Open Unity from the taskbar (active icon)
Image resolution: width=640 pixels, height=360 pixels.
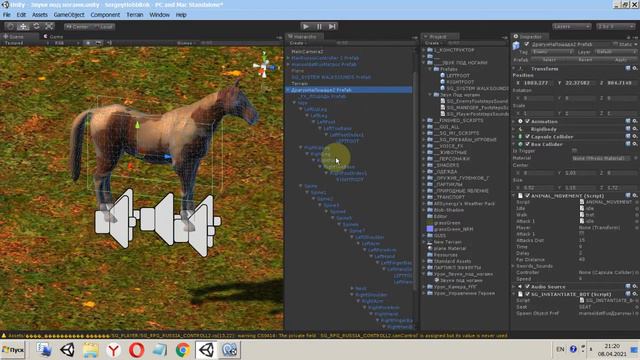pos(206,350)
